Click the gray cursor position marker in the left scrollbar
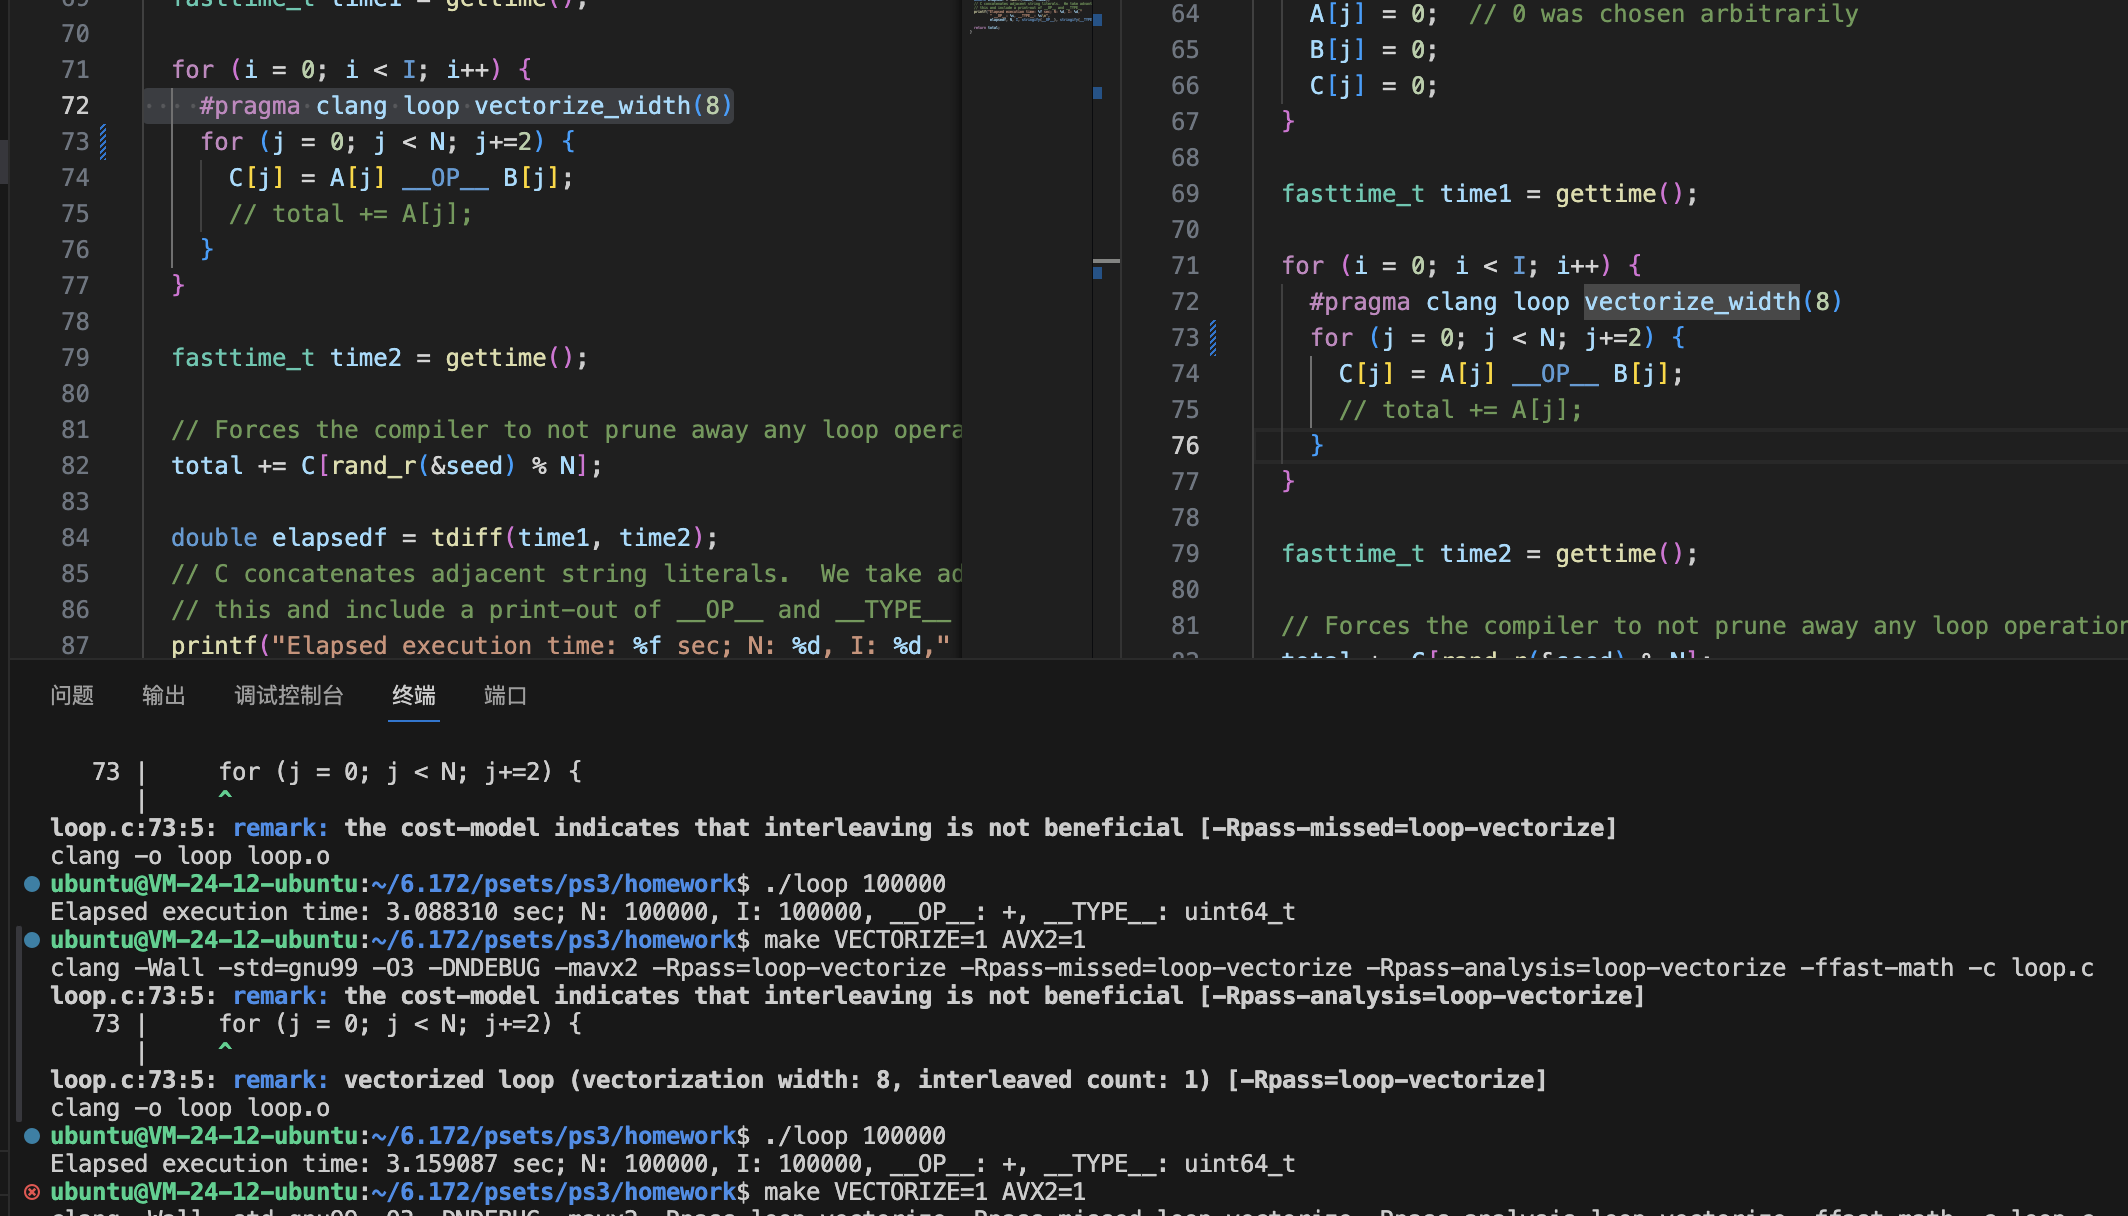 point(1106,261)
